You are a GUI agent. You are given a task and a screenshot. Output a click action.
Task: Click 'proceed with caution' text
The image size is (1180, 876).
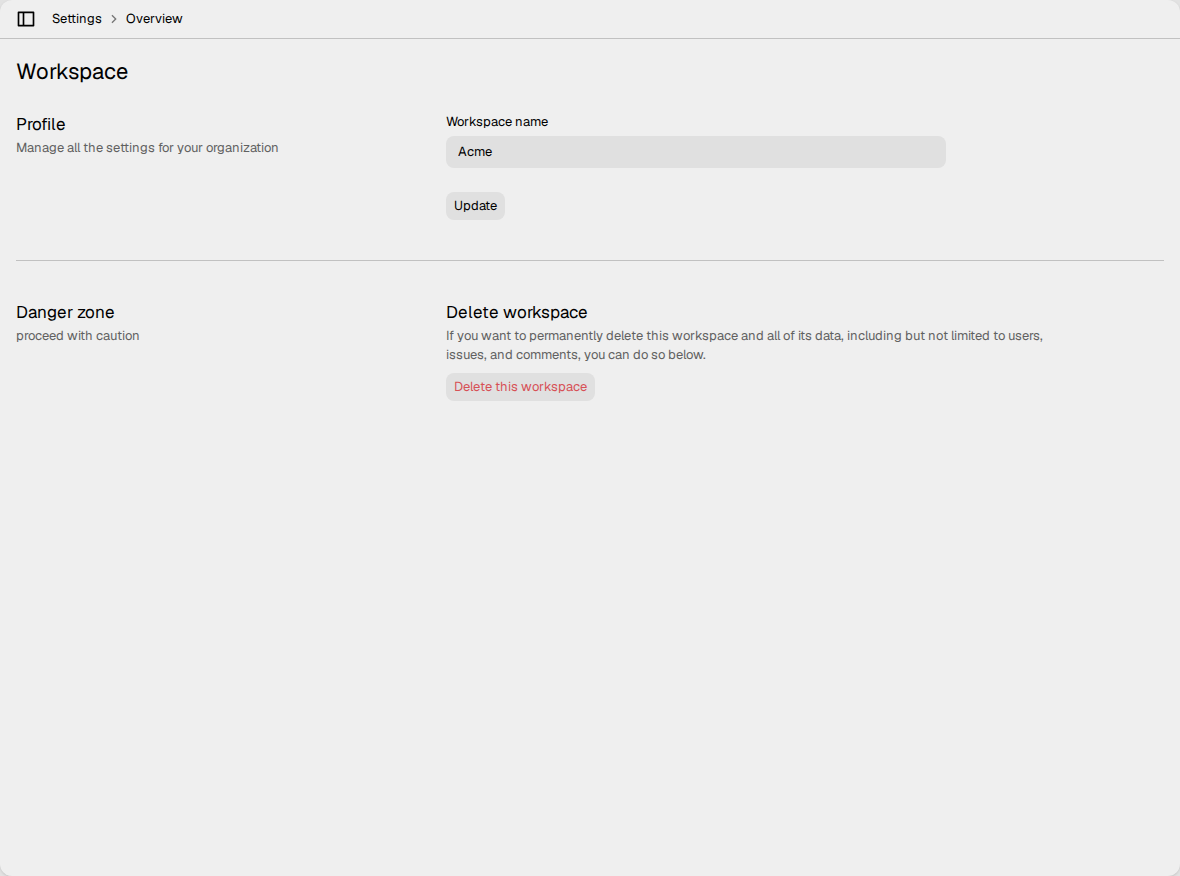coord(78,336)
